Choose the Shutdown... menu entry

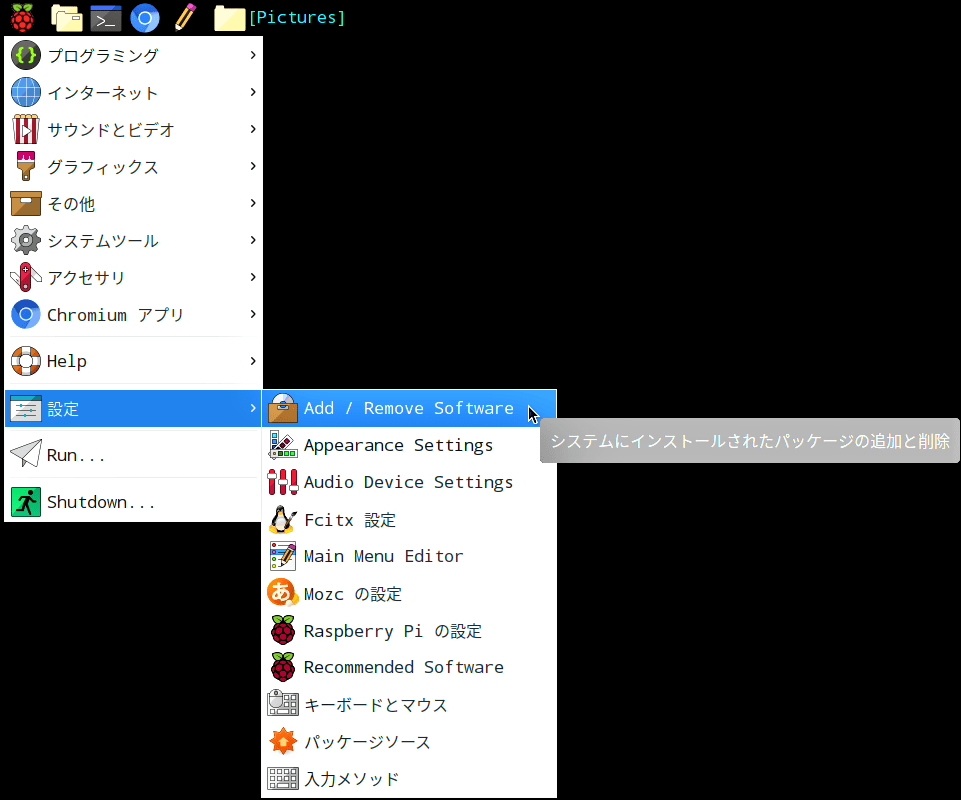133,502
